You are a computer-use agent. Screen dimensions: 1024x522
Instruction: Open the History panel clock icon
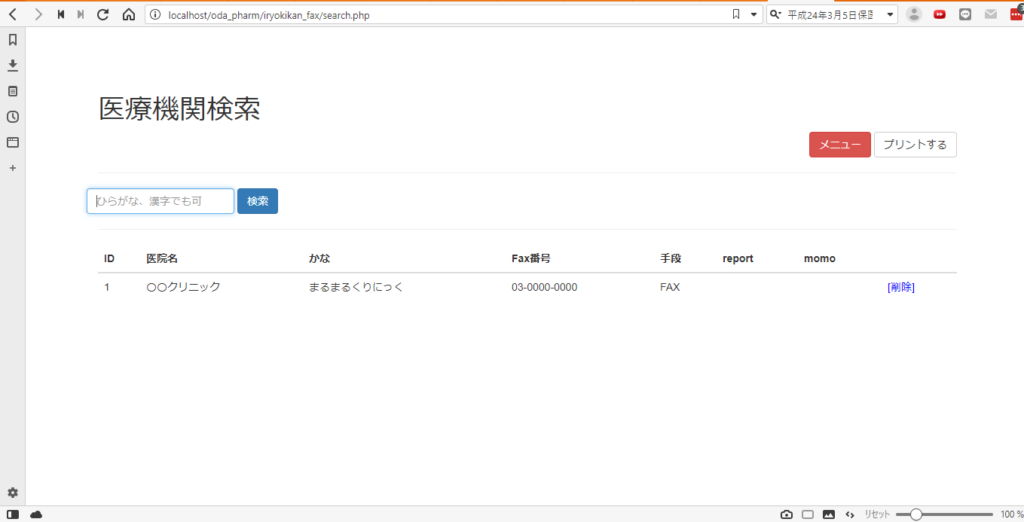point(13,117)
